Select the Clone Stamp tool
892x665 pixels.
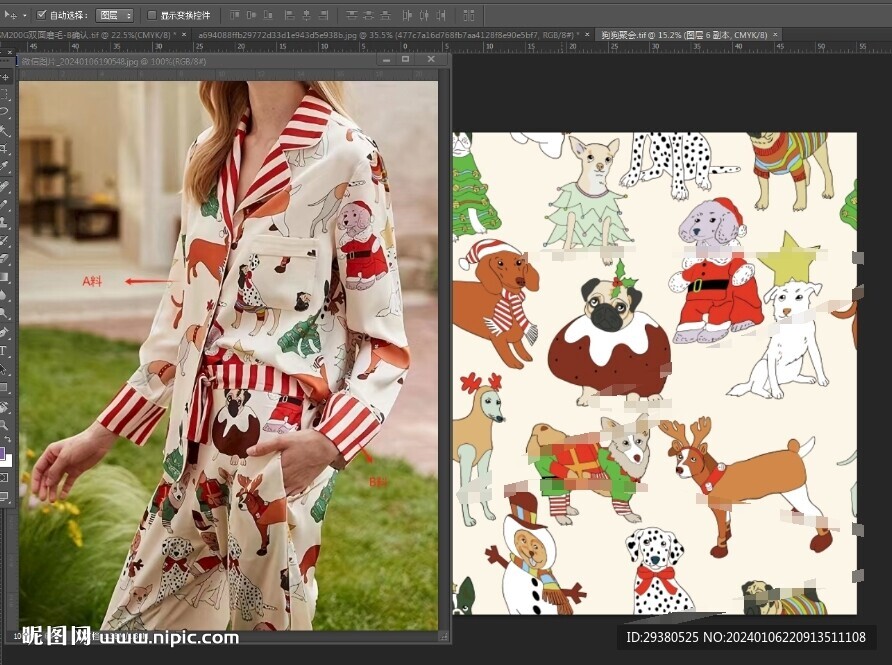[x=5, y=222]
